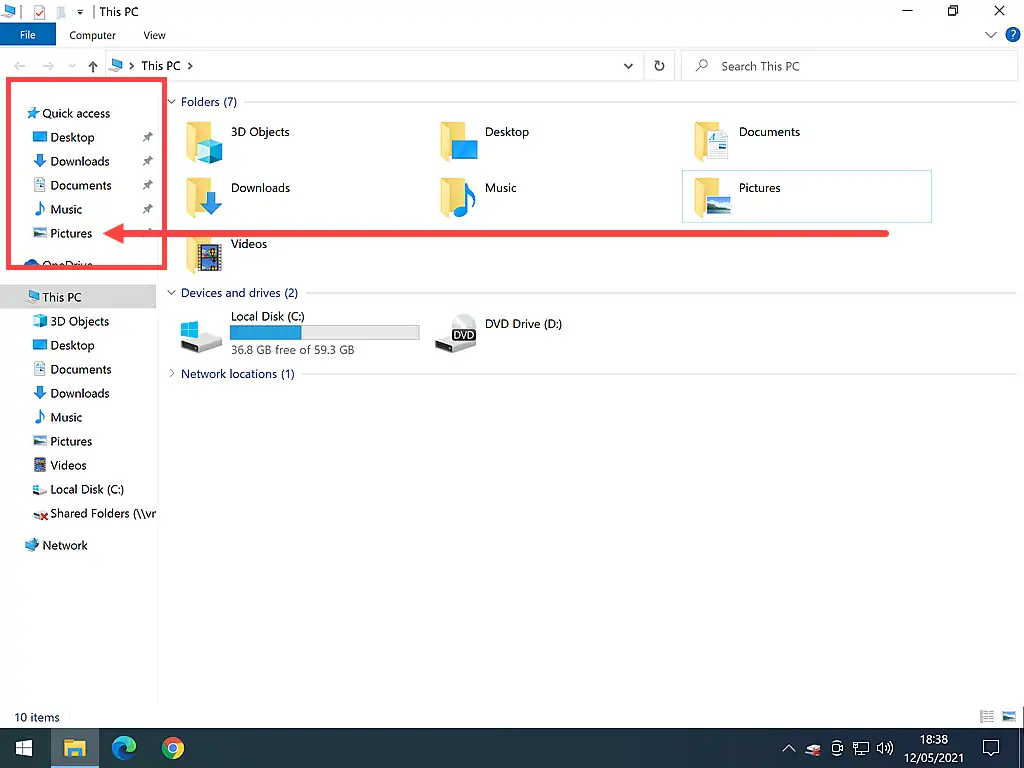Switch to the View tab
This screenshot has width=1024, height=768.
pyautogui.click(x=154, y=35)
